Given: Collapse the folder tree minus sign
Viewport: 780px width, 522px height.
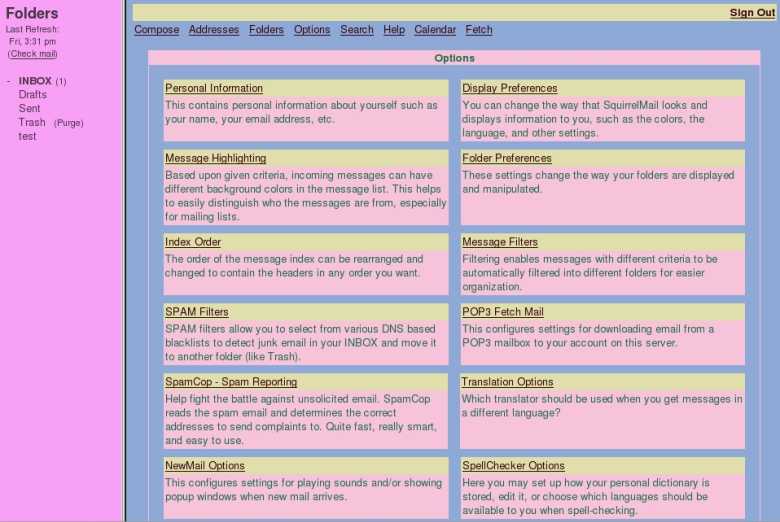Looking at the screenshot, I should tap(8, 81).
